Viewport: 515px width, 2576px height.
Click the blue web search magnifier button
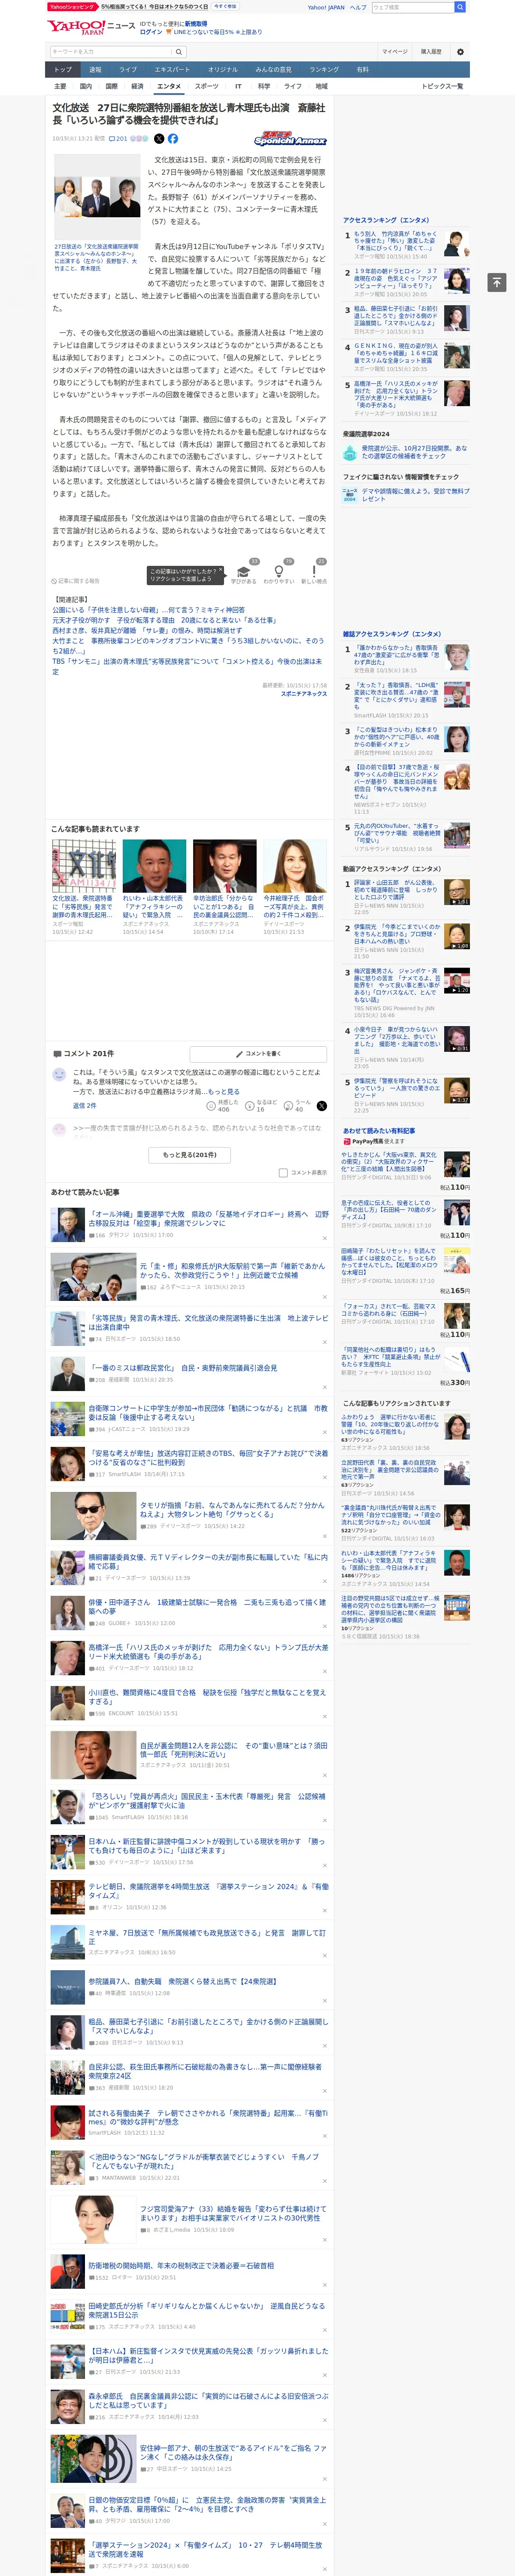(459, 7)
